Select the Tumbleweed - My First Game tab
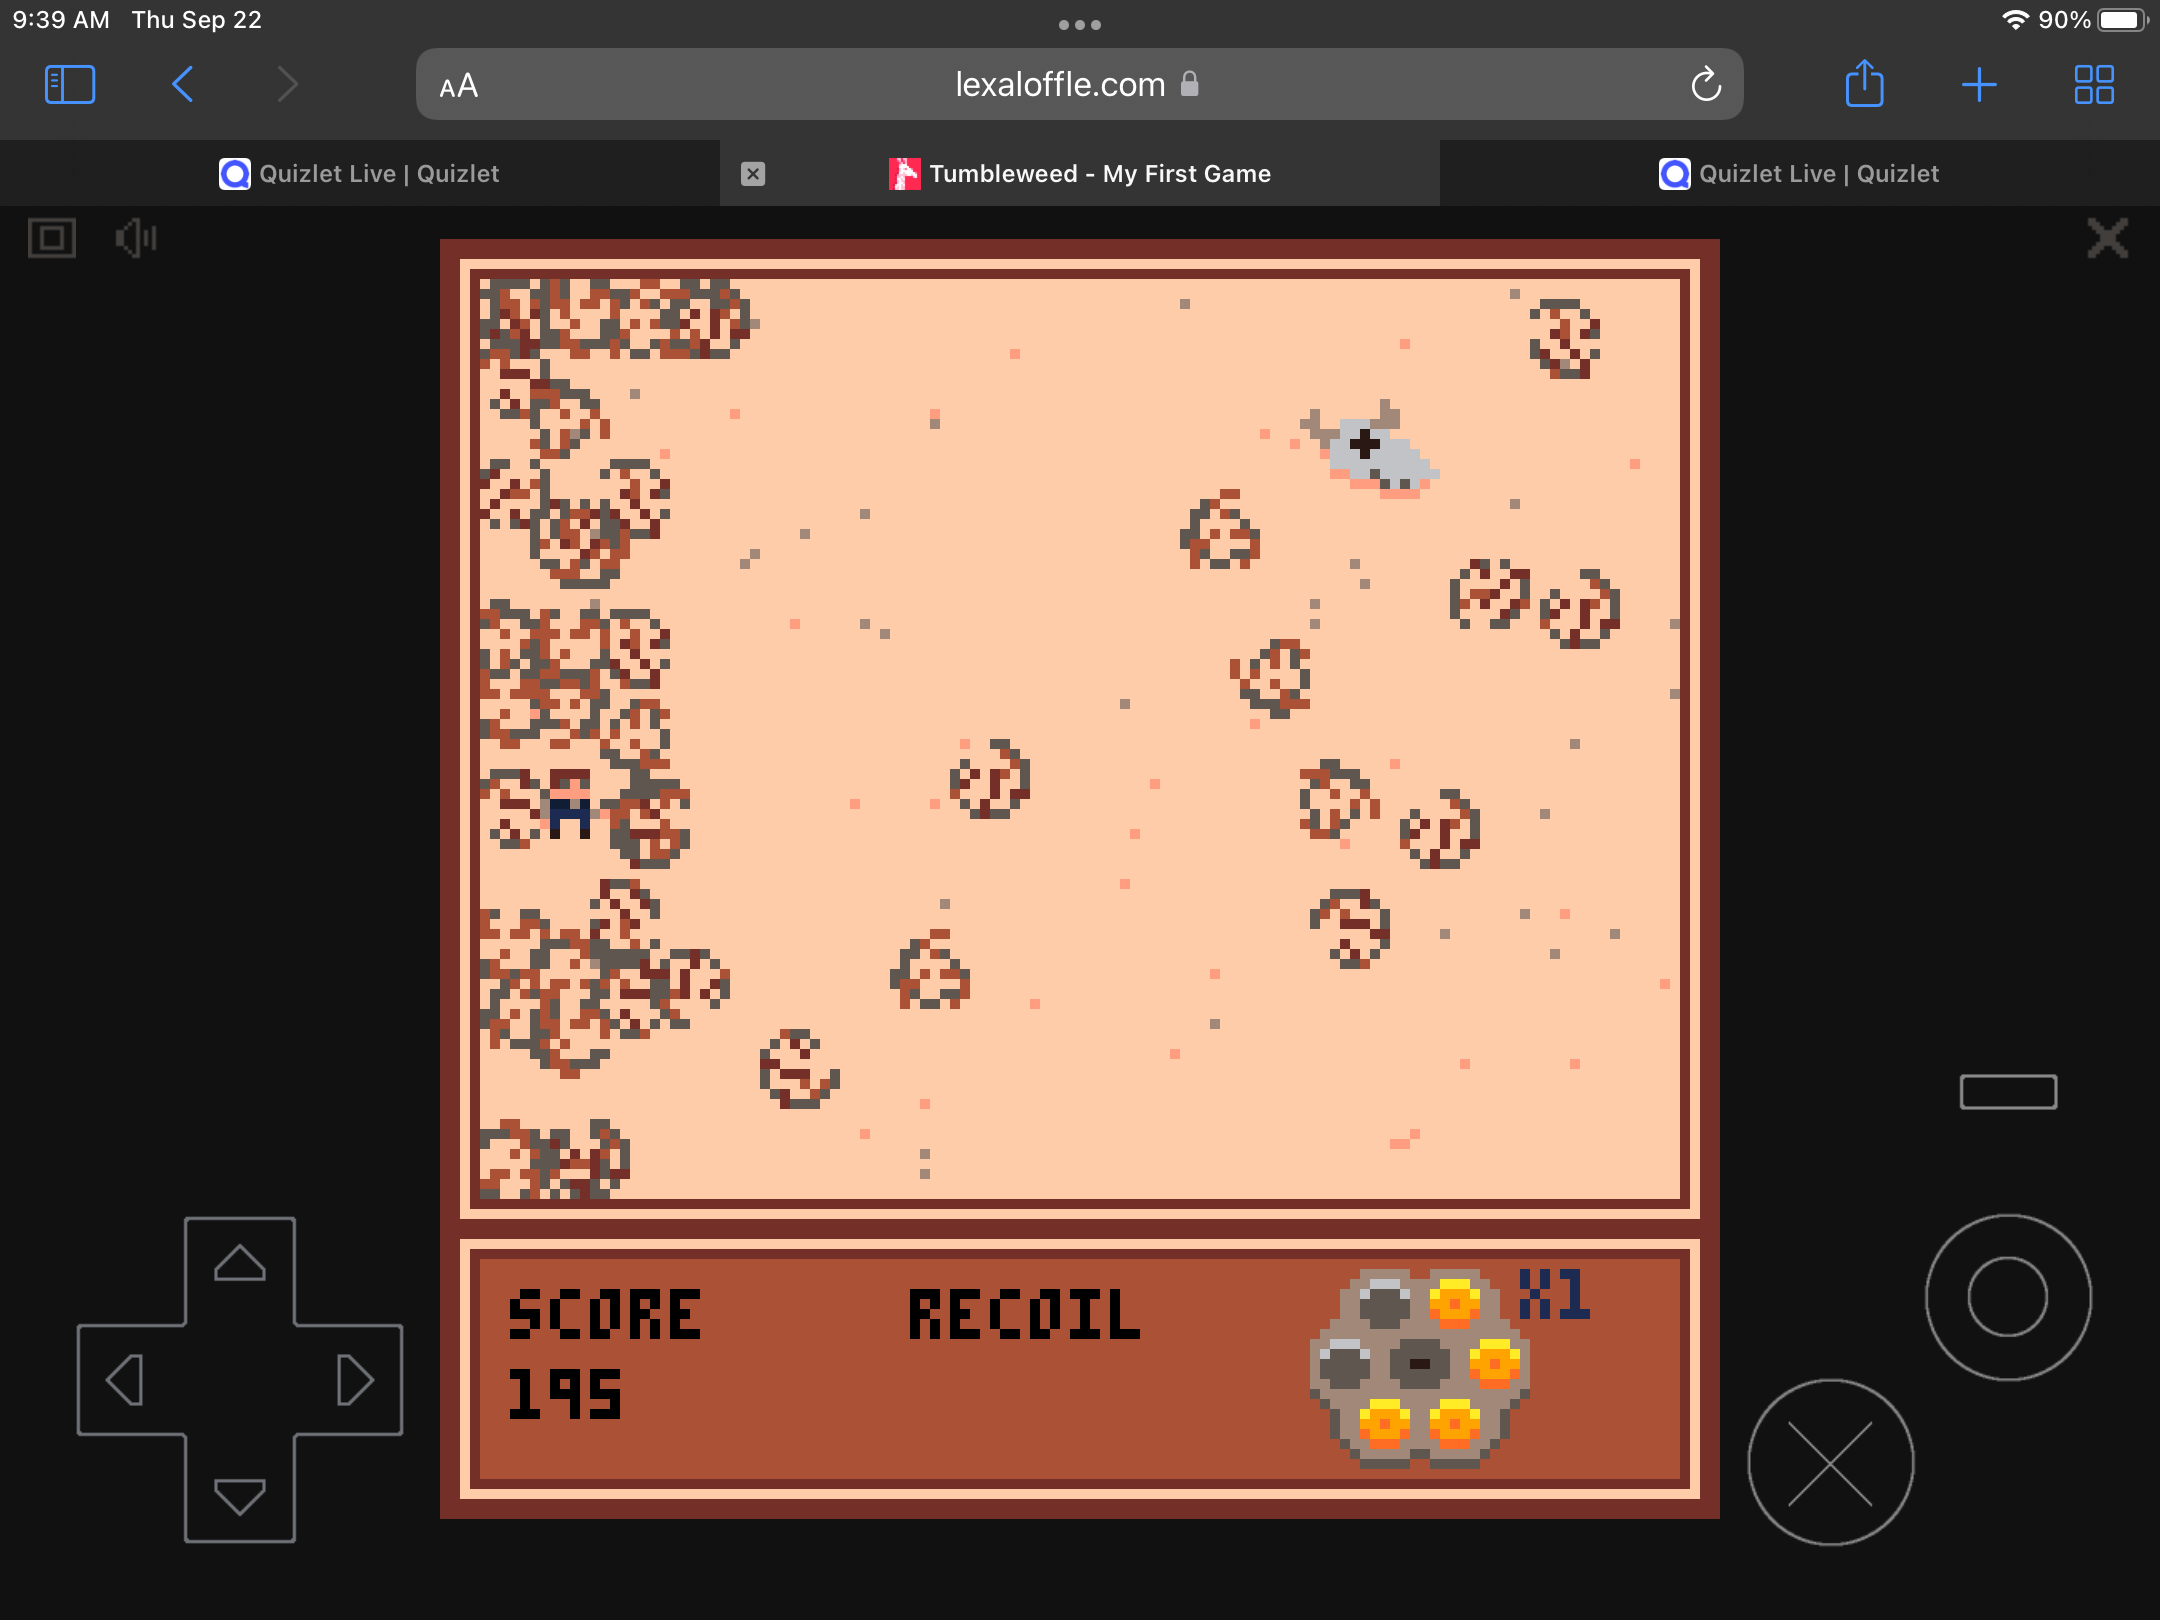The image size is (2160, 1620). [1080, 174]
